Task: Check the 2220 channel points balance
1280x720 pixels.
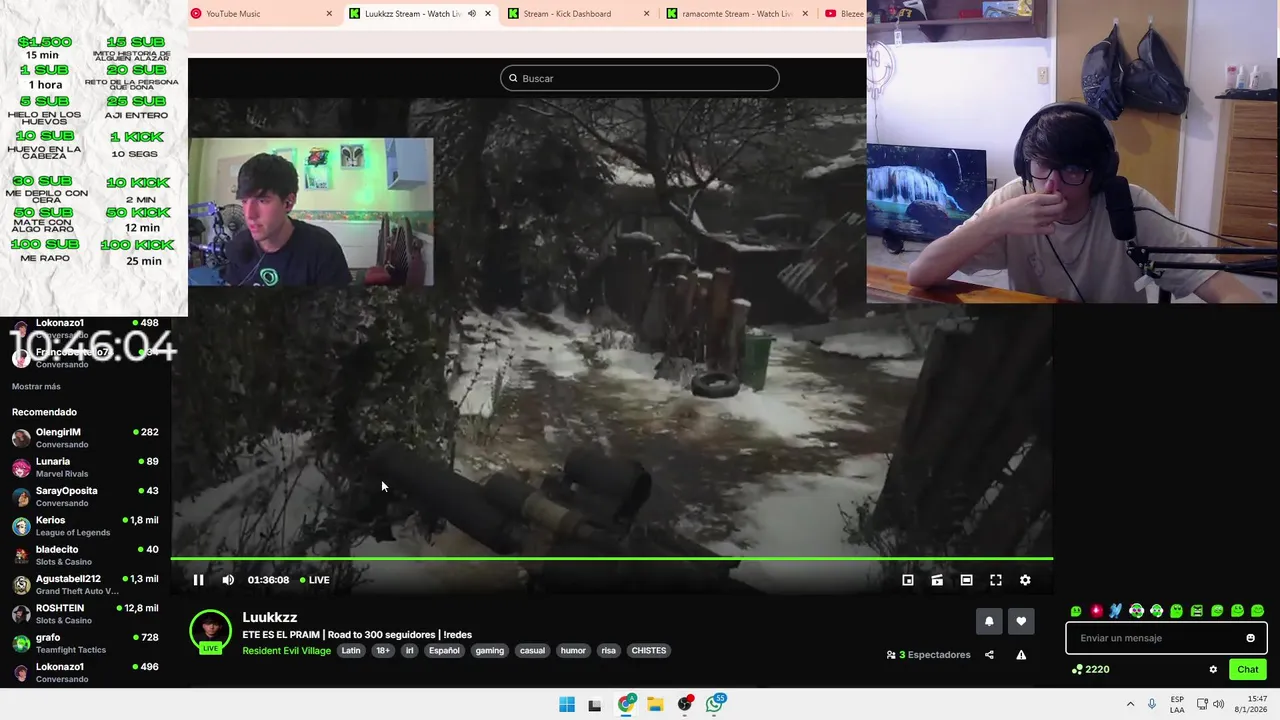Action: point(1090,670)
